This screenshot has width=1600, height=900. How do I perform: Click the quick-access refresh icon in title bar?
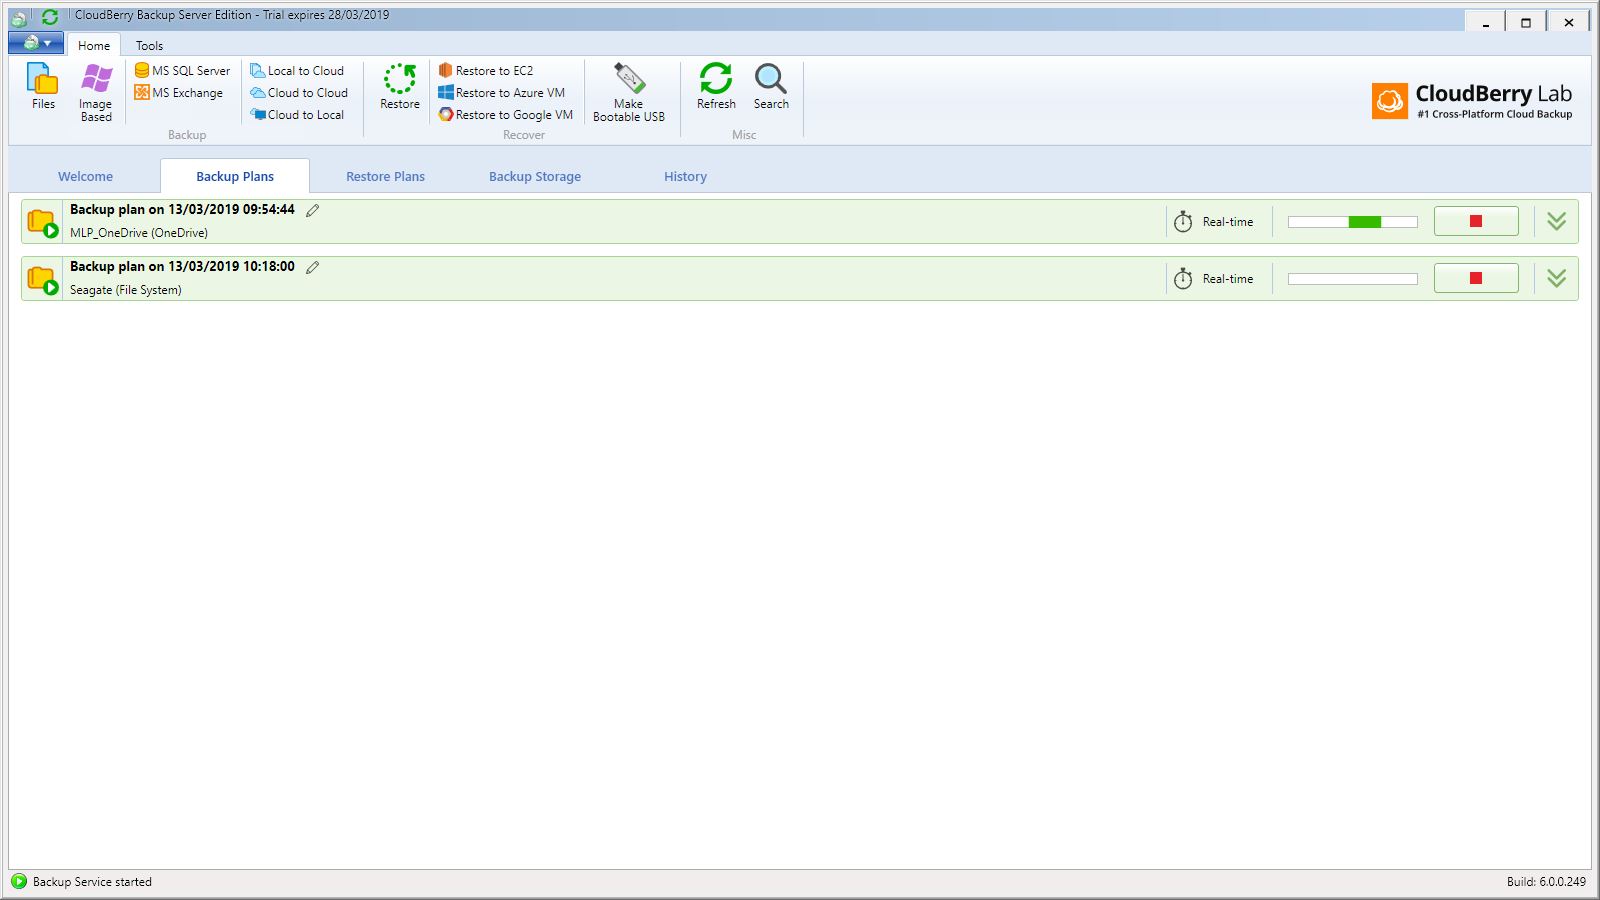pos(49,17)
